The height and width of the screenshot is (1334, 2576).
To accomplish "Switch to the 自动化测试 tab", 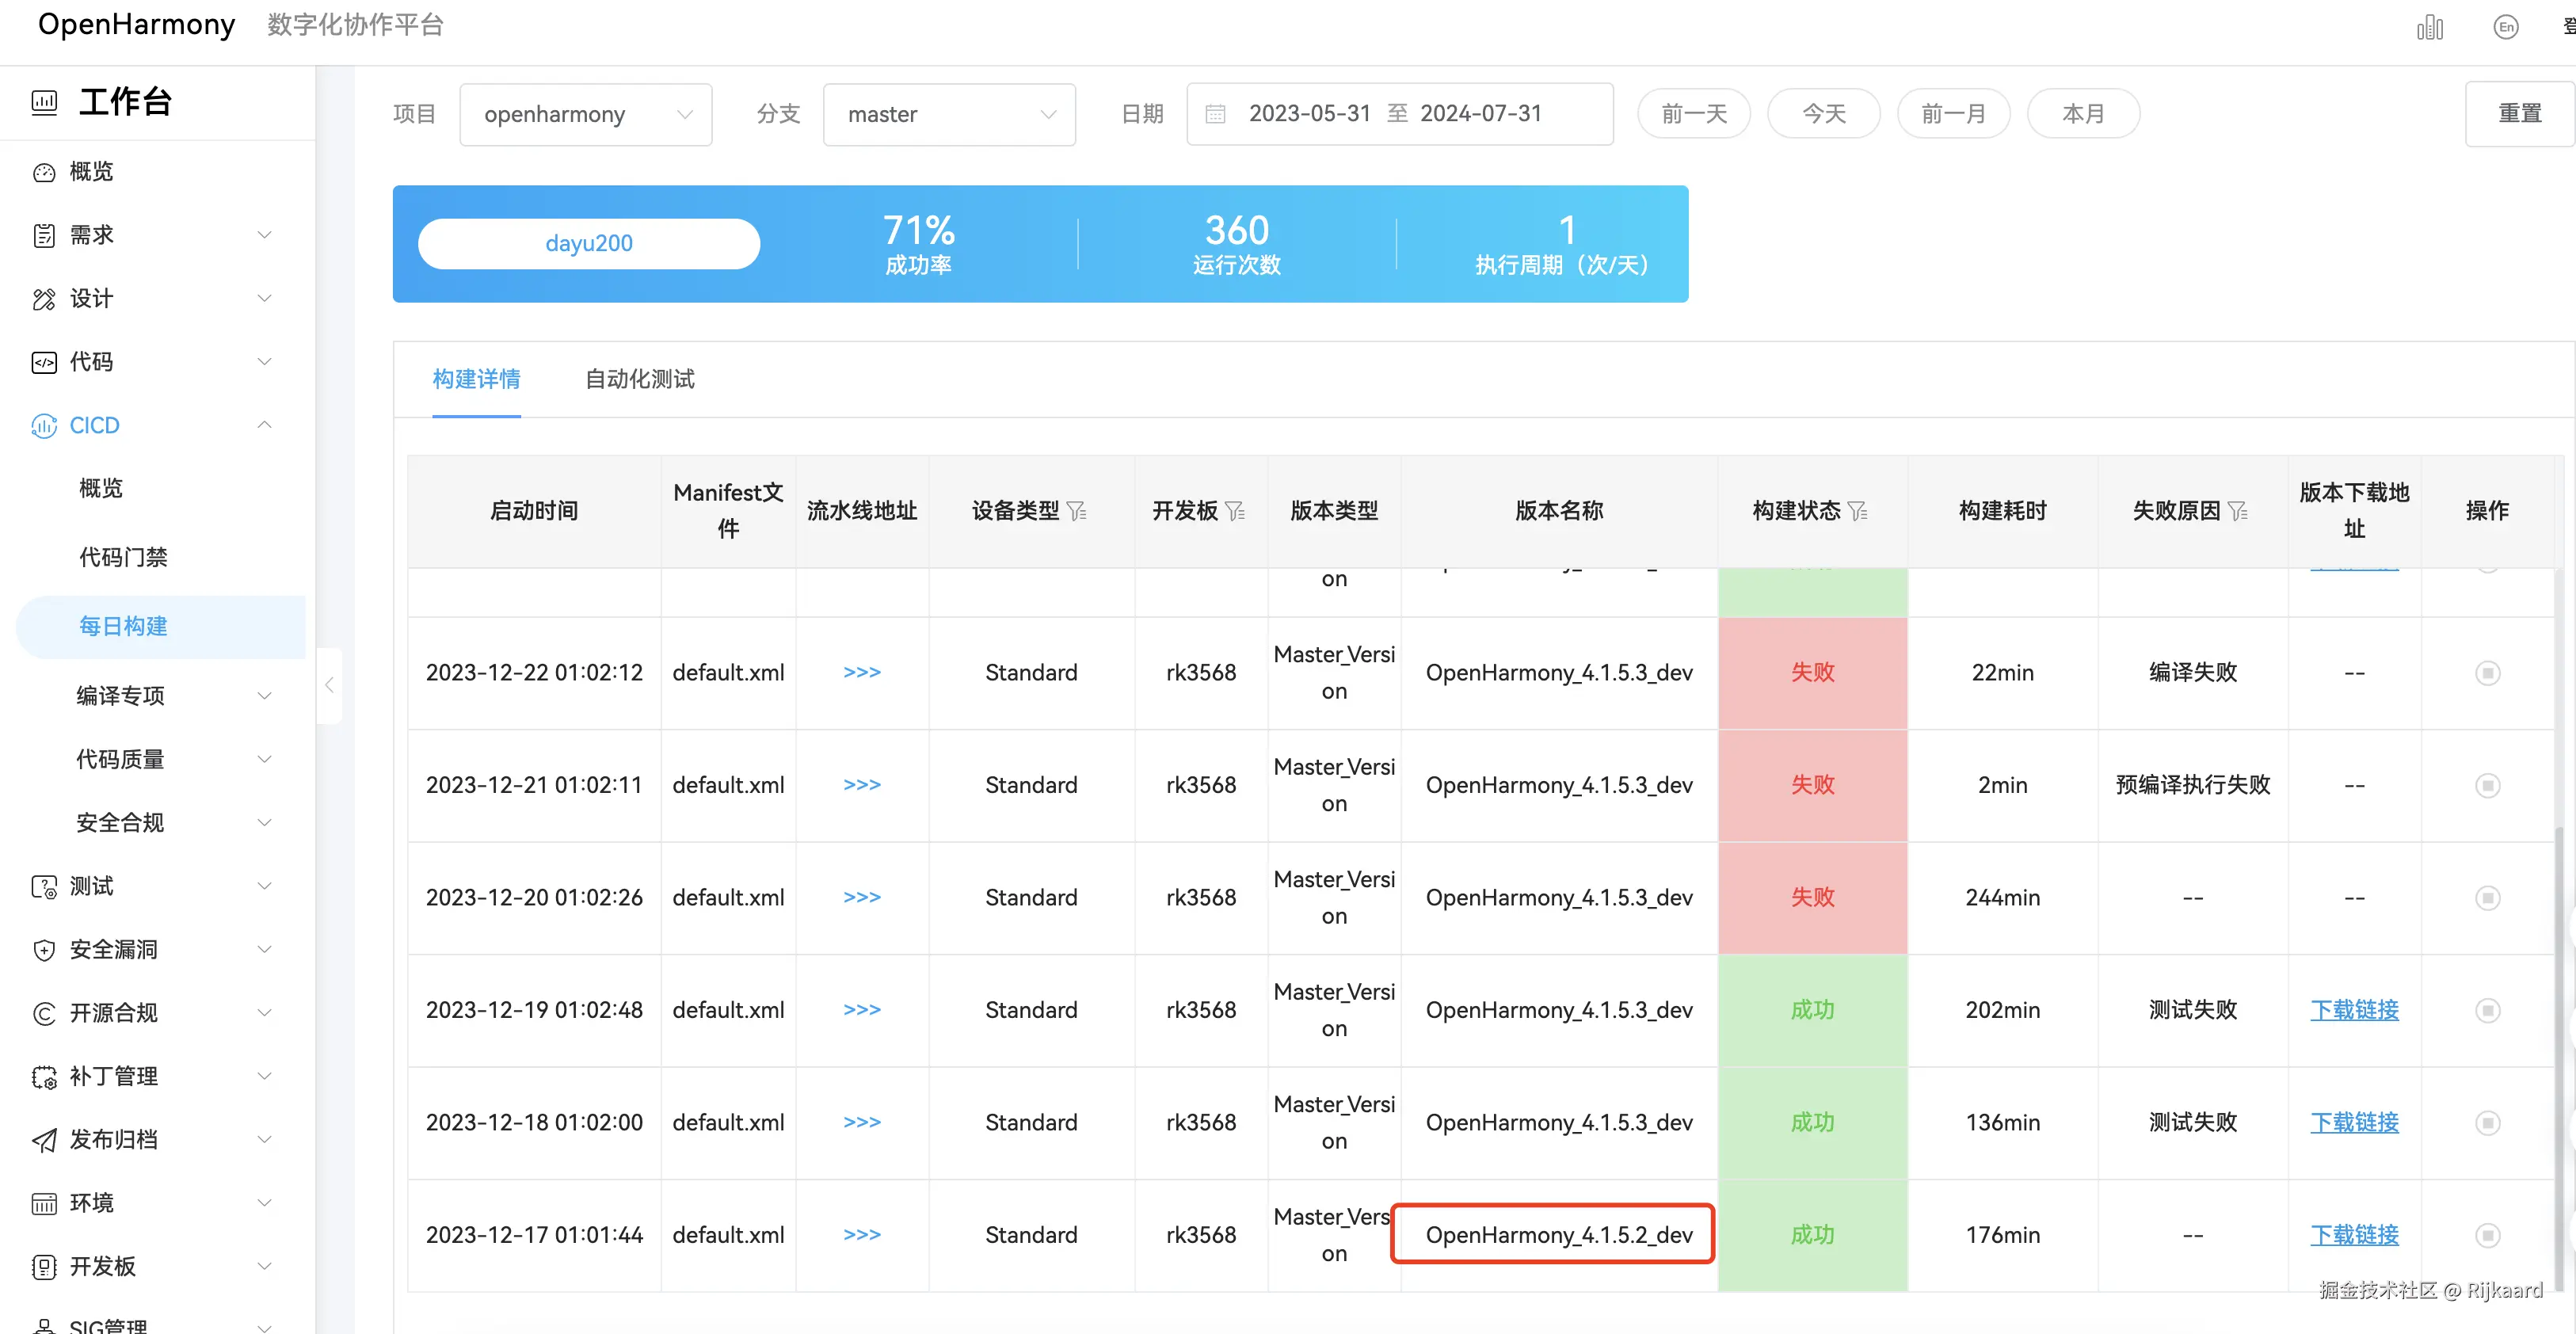I will [x=639, y=379].
